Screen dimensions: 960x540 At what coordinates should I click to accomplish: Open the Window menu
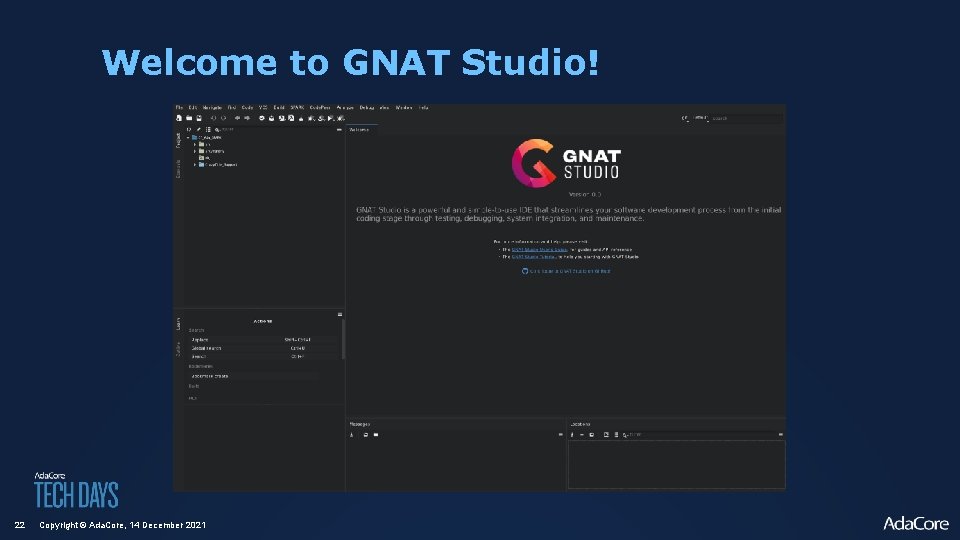click(404, 108)
